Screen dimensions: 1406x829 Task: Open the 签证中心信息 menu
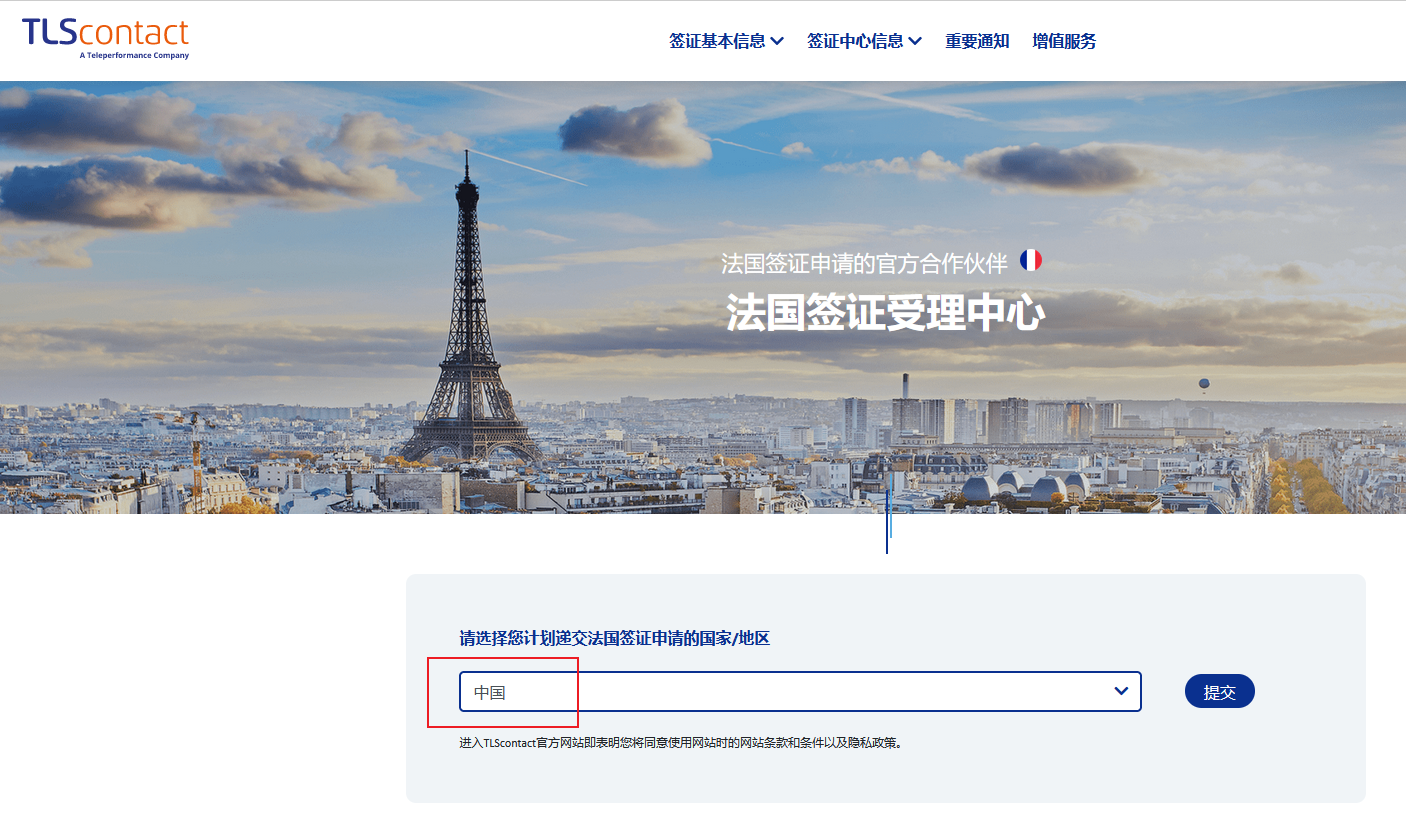coord(864,41)
